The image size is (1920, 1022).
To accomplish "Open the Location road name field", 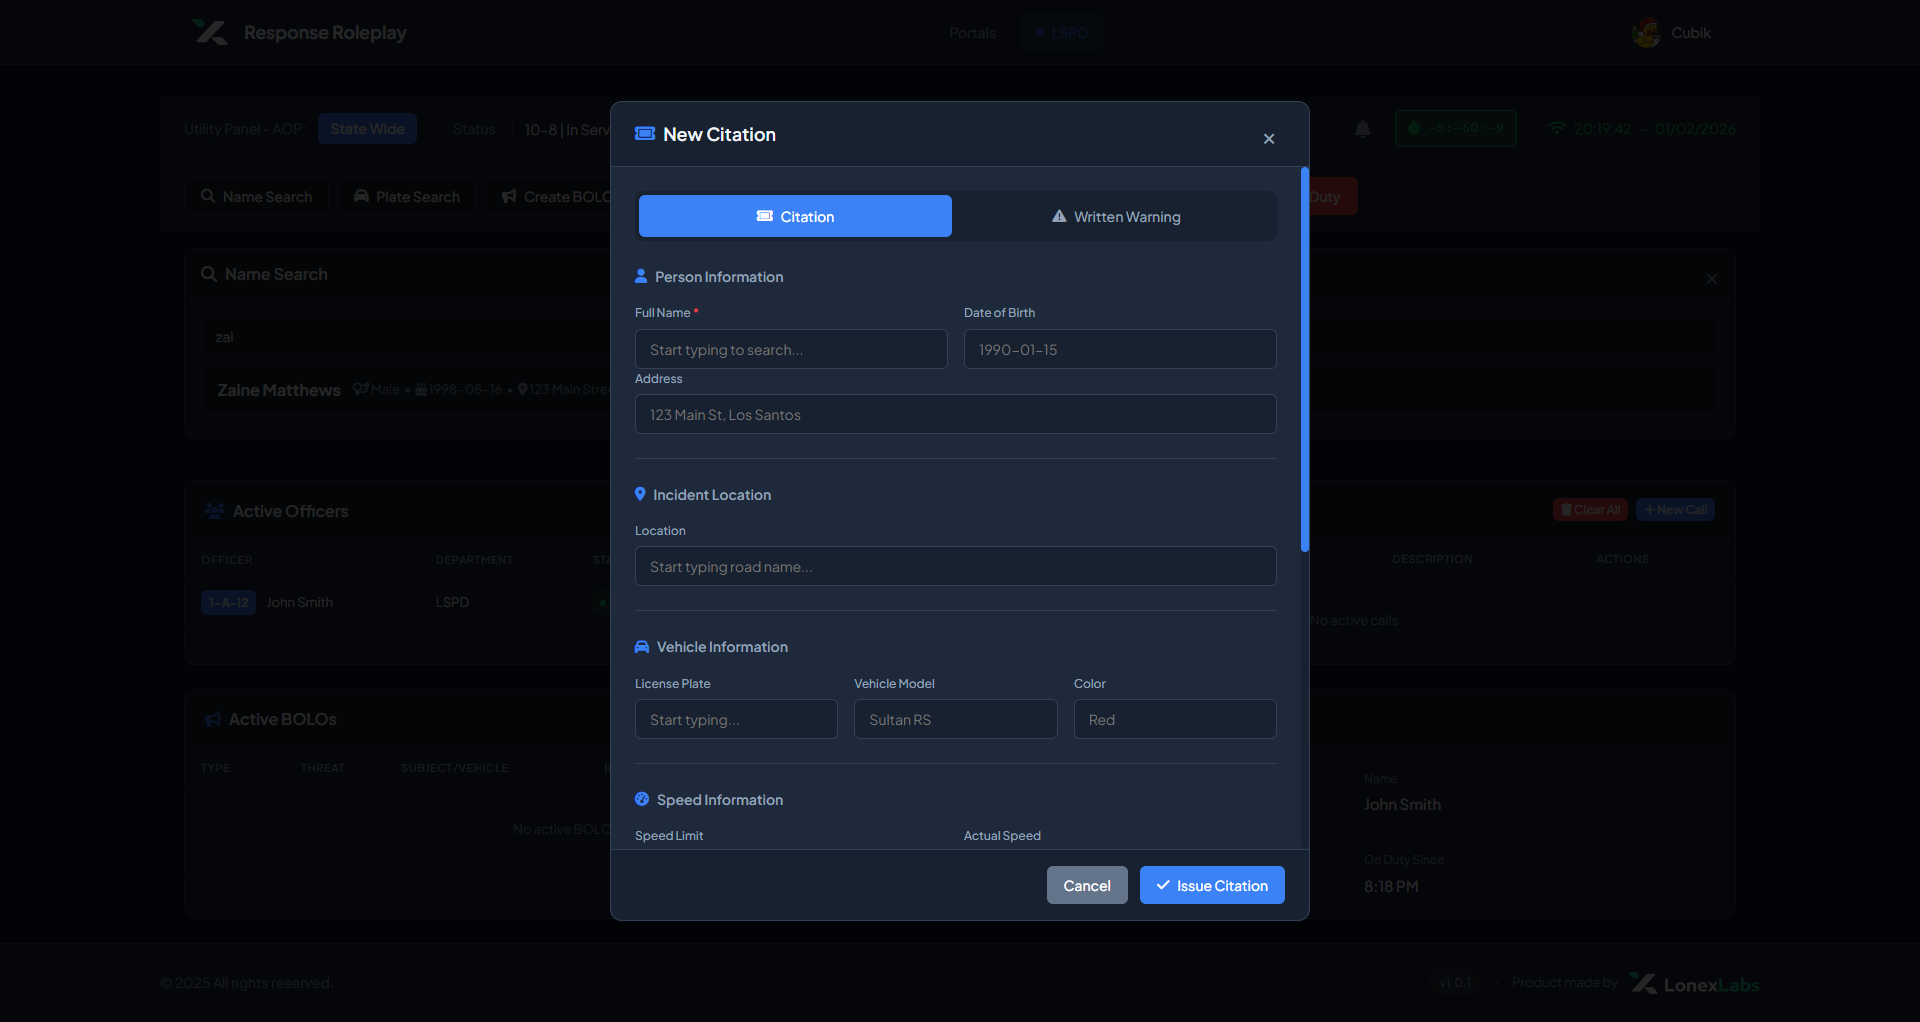I will [x=955, y=567].
